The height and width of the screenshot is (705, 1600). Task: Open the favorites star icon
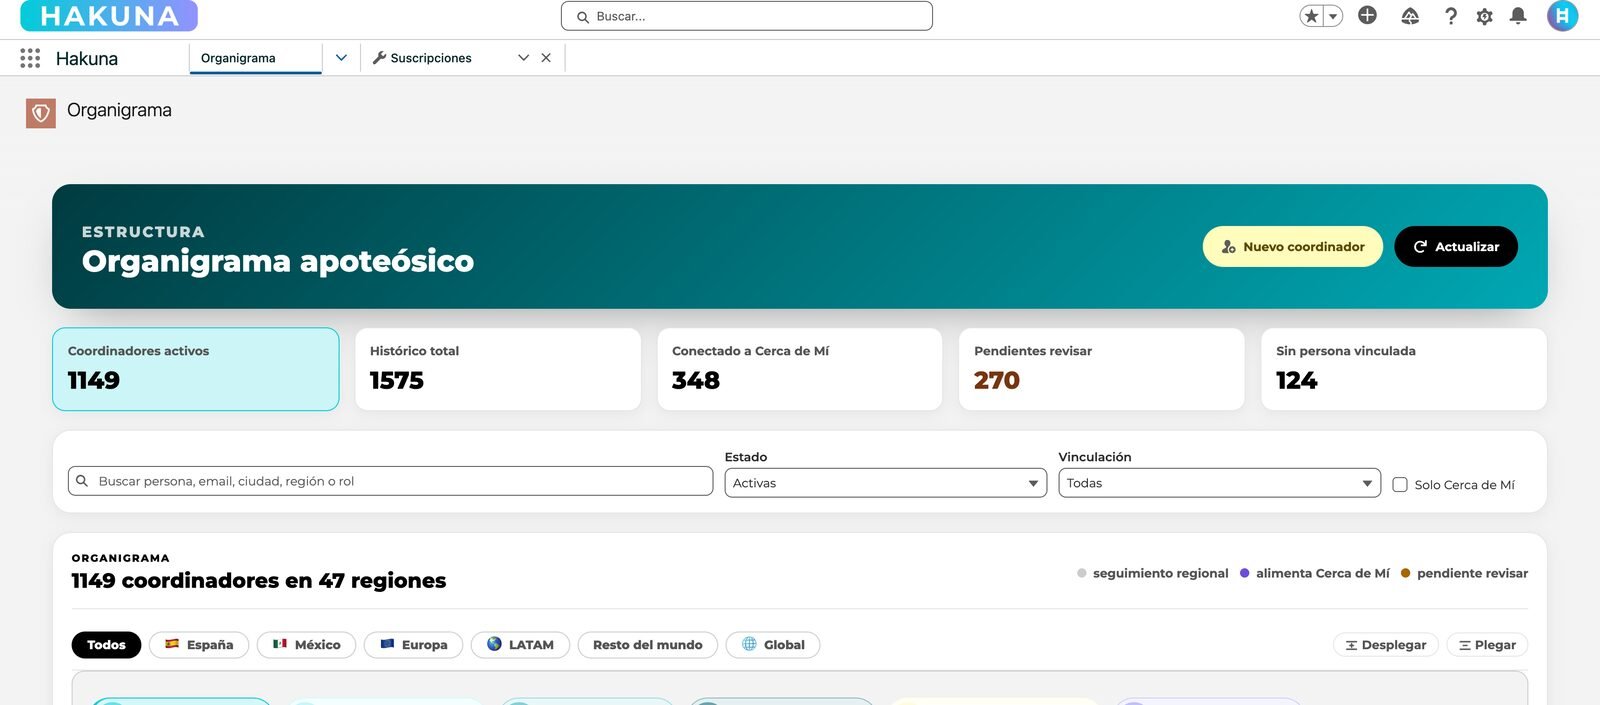1311,16
